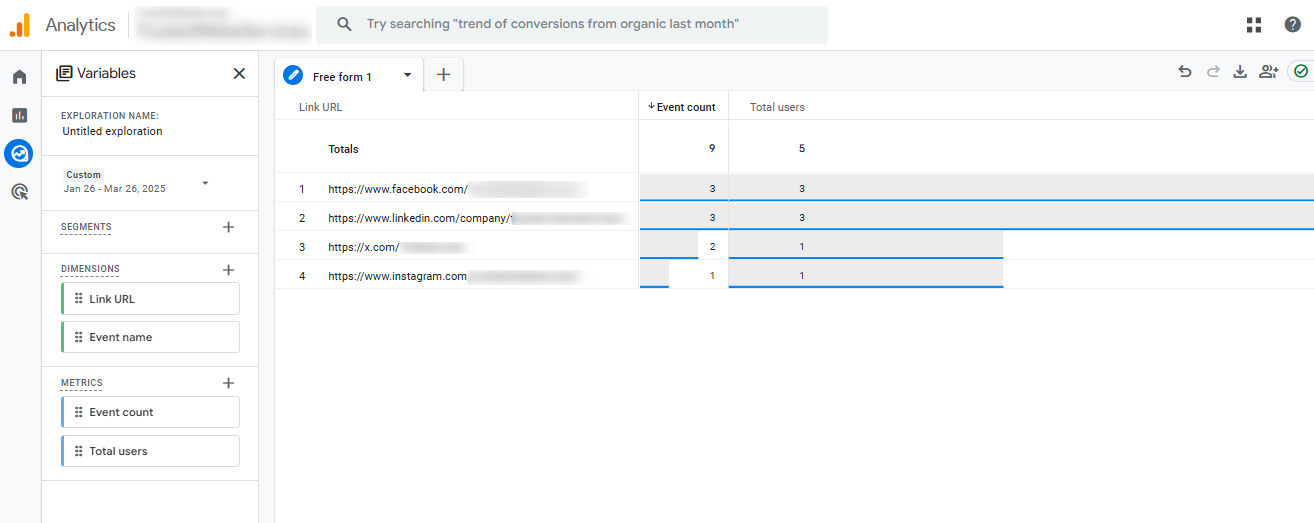1314x523 pixels.
Task: Click the Totals row label
Action: pos(343,149)
